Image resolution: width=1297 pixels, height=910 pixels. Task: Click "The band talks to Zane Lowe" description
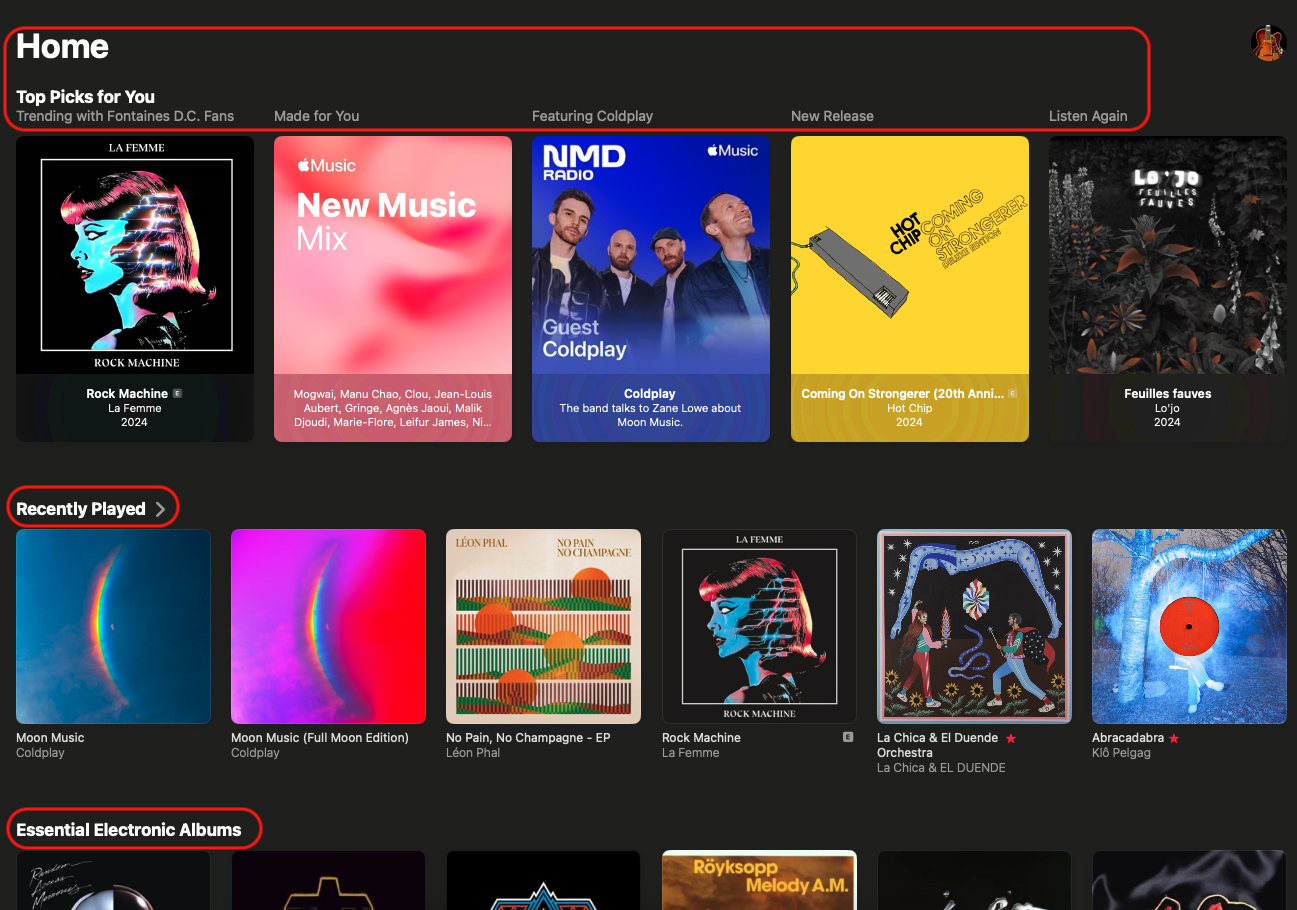tap(650, 415)
